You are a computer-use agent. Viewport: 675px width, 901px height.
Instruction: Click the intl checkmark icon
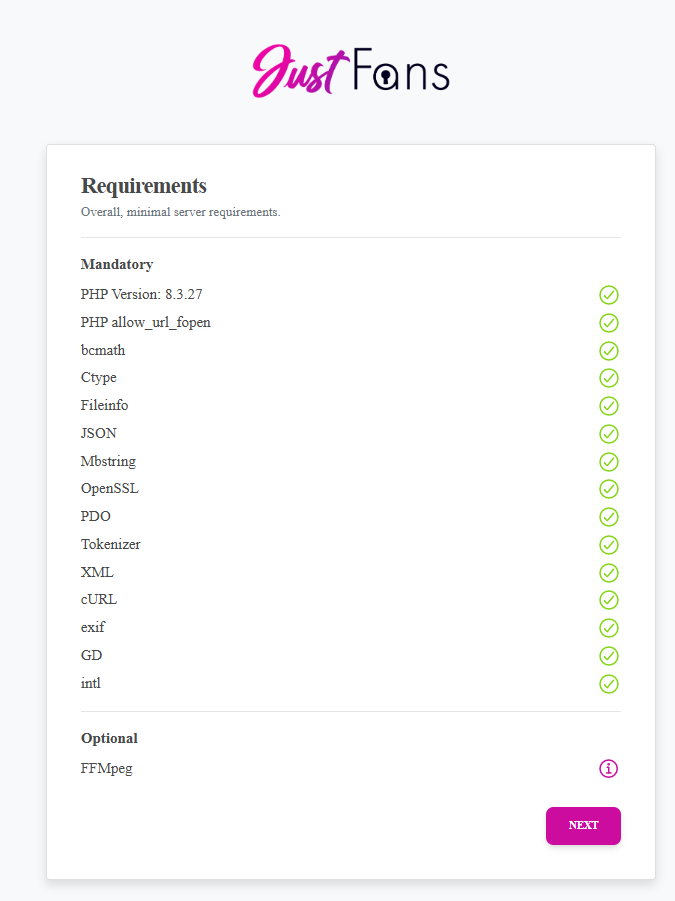pyautogui.click(x=609, y=684)
